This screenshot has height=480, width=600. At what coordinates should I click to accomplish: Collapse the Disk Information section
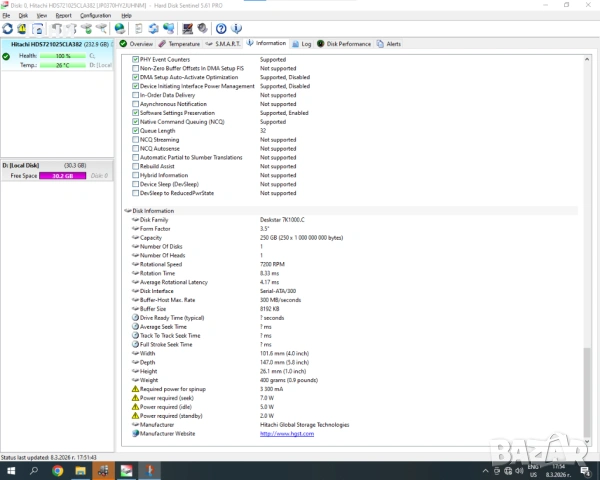pos(127,211)
